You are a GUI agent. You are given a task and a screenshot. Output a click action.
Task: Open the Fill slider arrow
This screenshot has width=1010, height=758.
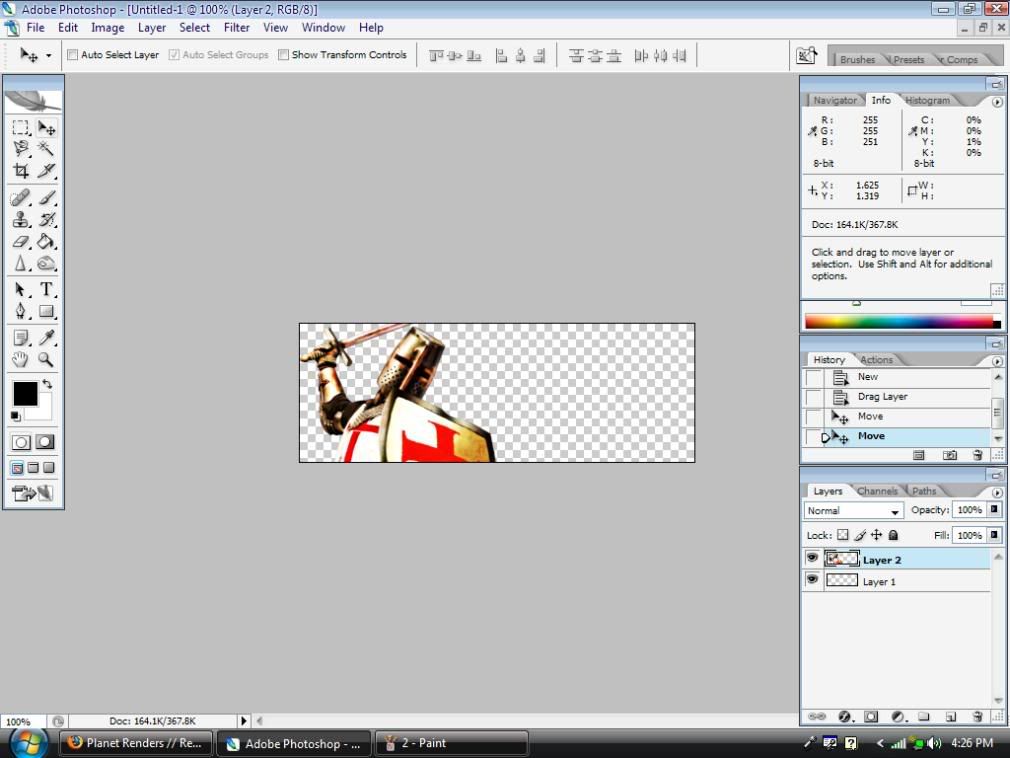(995, 535)
